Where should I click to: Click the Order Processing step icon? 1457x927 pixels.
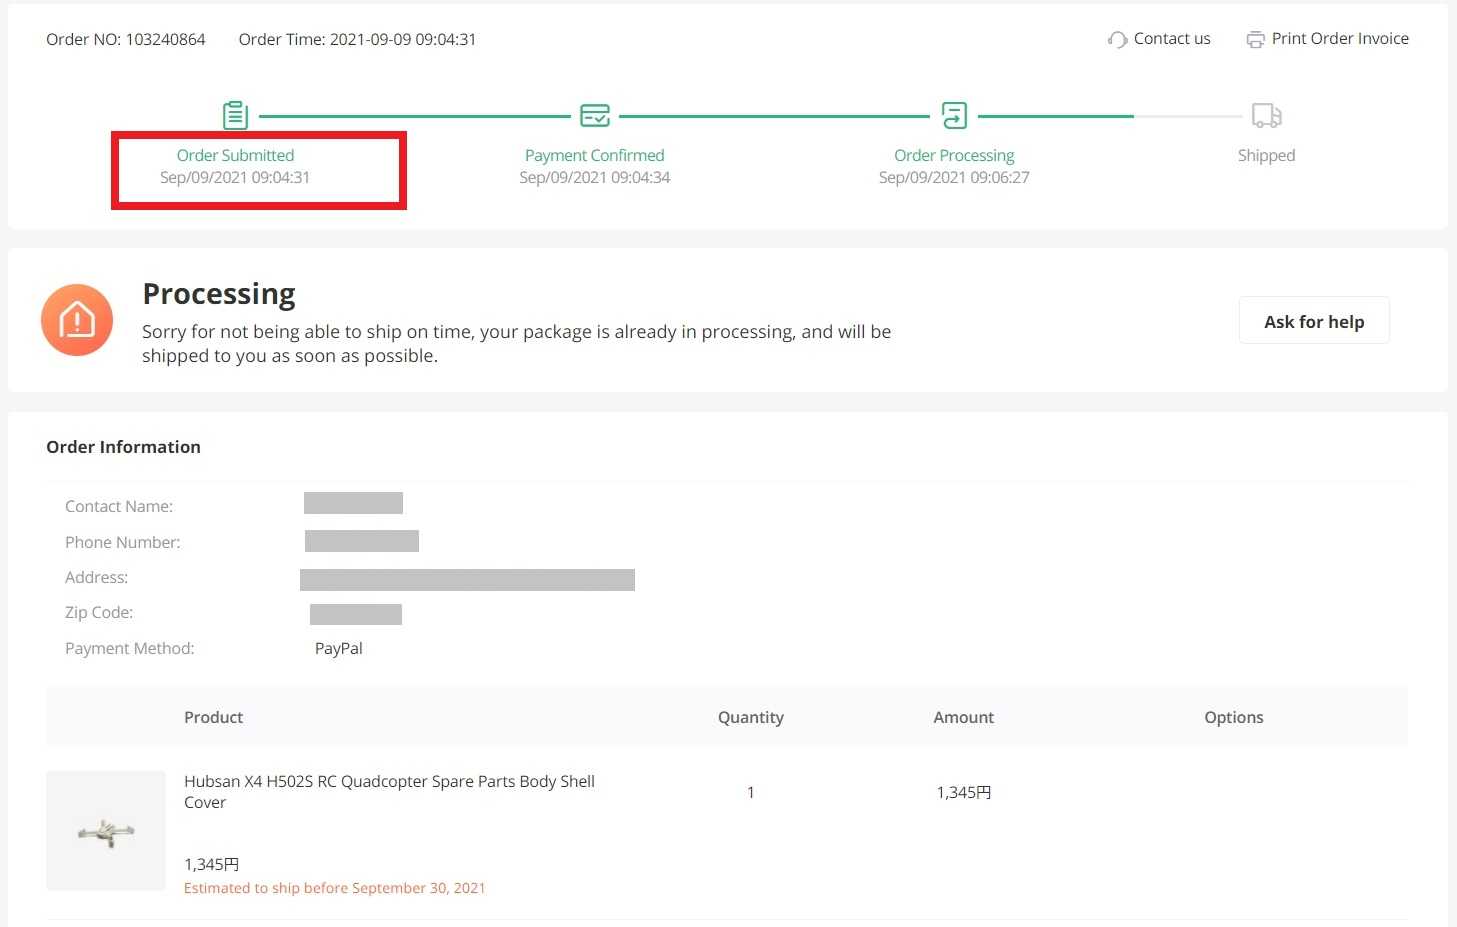click(954, 116)
